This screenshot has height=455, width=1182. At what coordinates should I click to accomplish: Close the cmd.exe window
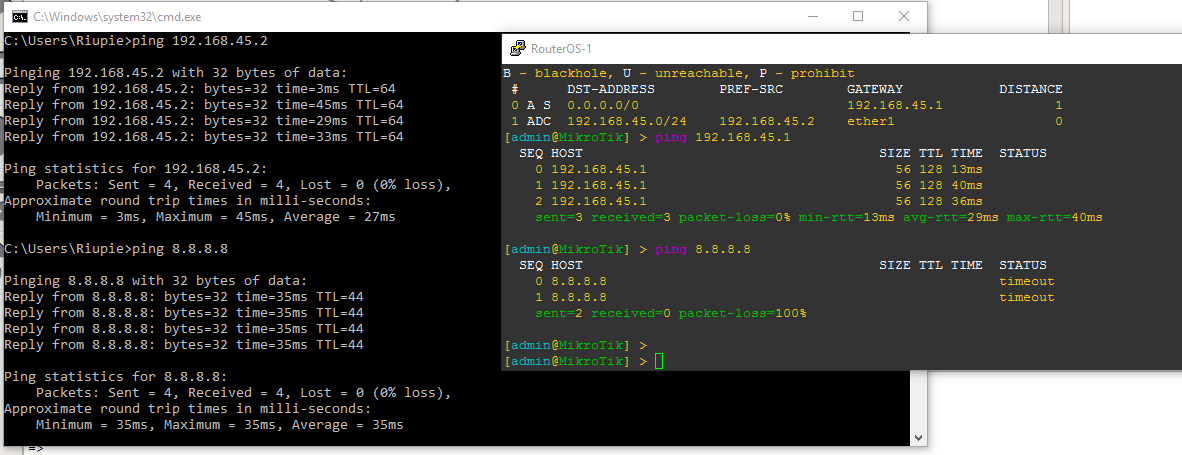click(904, 17)
